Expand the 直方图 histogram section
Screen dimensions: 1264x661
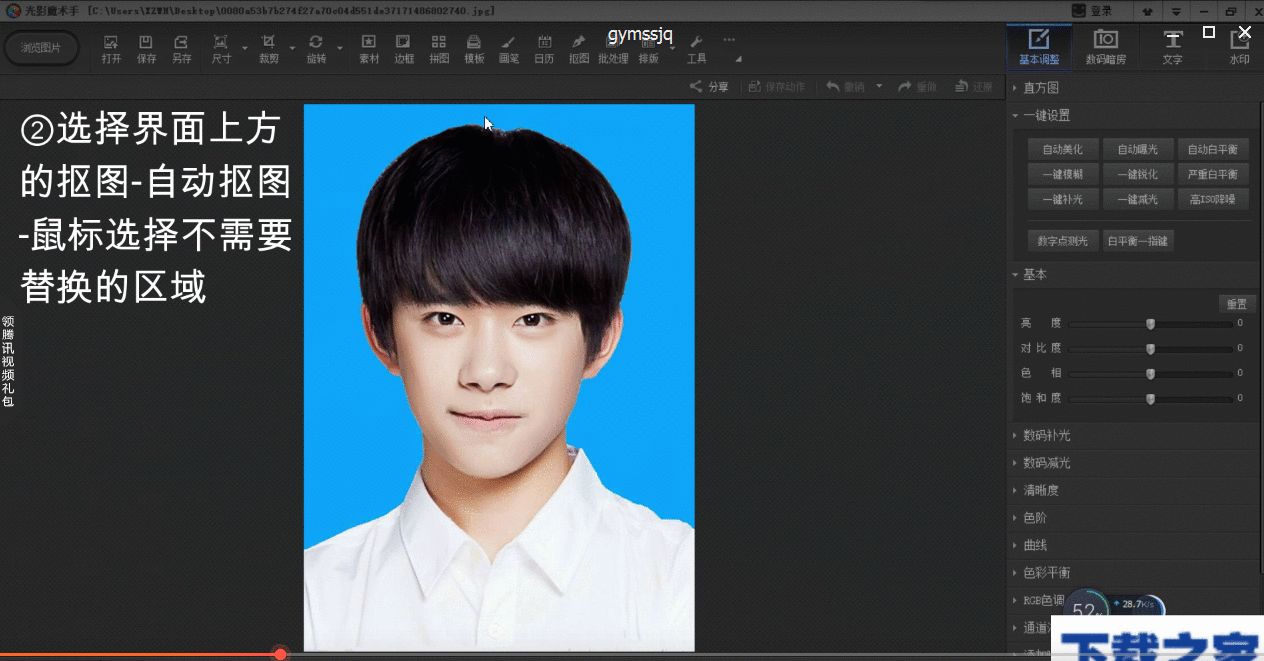tap(1041, 88)
